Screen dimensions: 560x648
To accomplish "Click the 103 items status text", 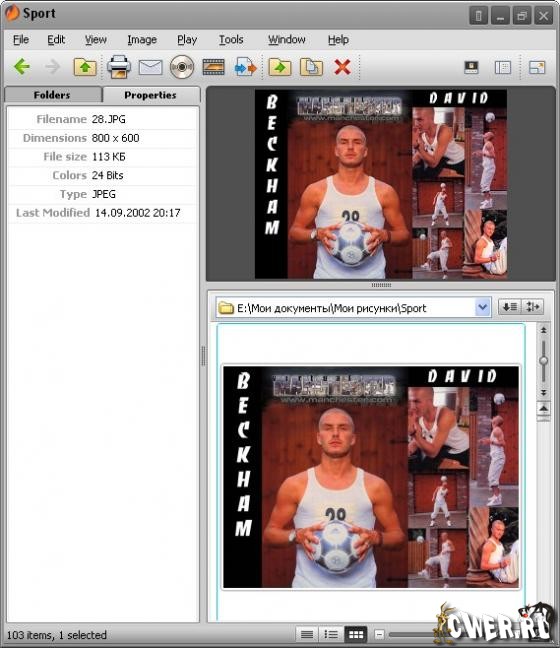I will 57,635.
